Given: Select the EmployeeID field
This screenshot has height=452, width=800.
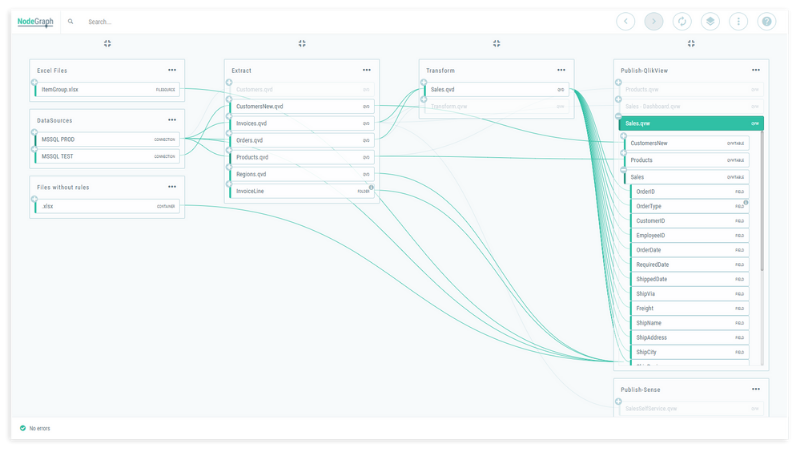Looking at the screenshot, I should tap(690, 236).
